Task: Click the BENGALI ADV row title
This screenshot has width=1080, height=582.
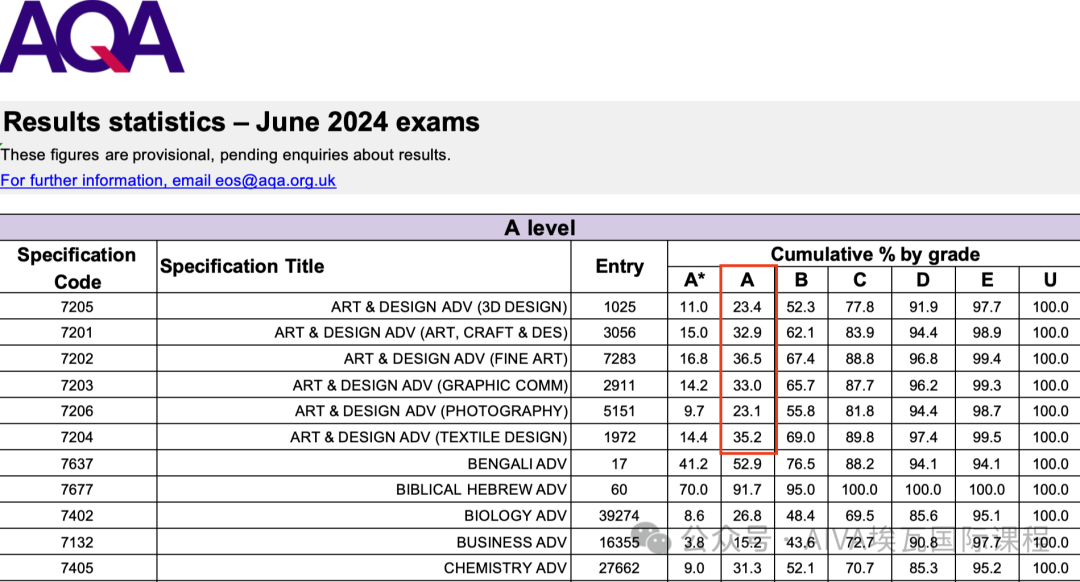Action: [517, 464]
